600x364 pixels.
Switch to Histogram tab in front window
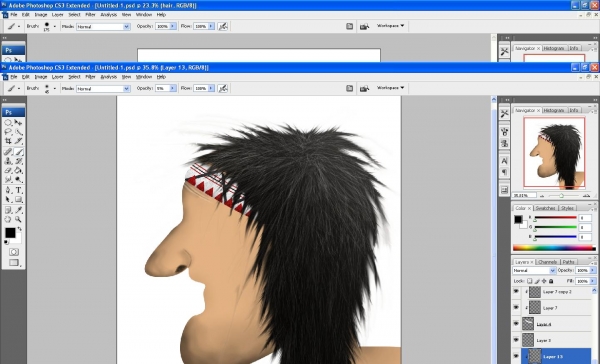click(554, 110)
